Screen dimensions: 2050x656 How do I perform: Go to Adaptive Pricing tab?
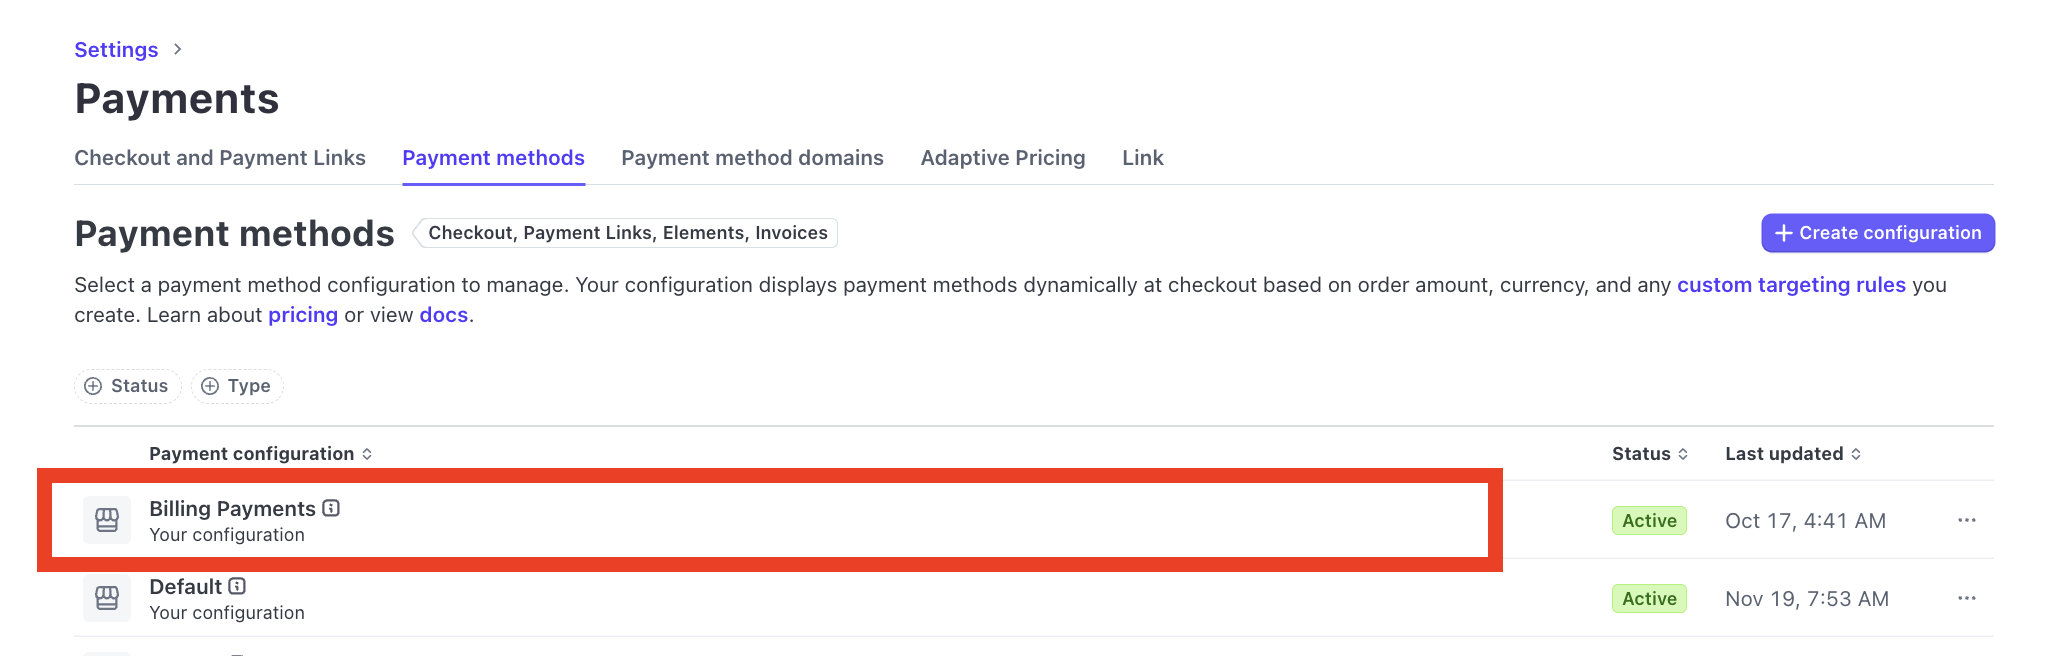point(1002,158)
